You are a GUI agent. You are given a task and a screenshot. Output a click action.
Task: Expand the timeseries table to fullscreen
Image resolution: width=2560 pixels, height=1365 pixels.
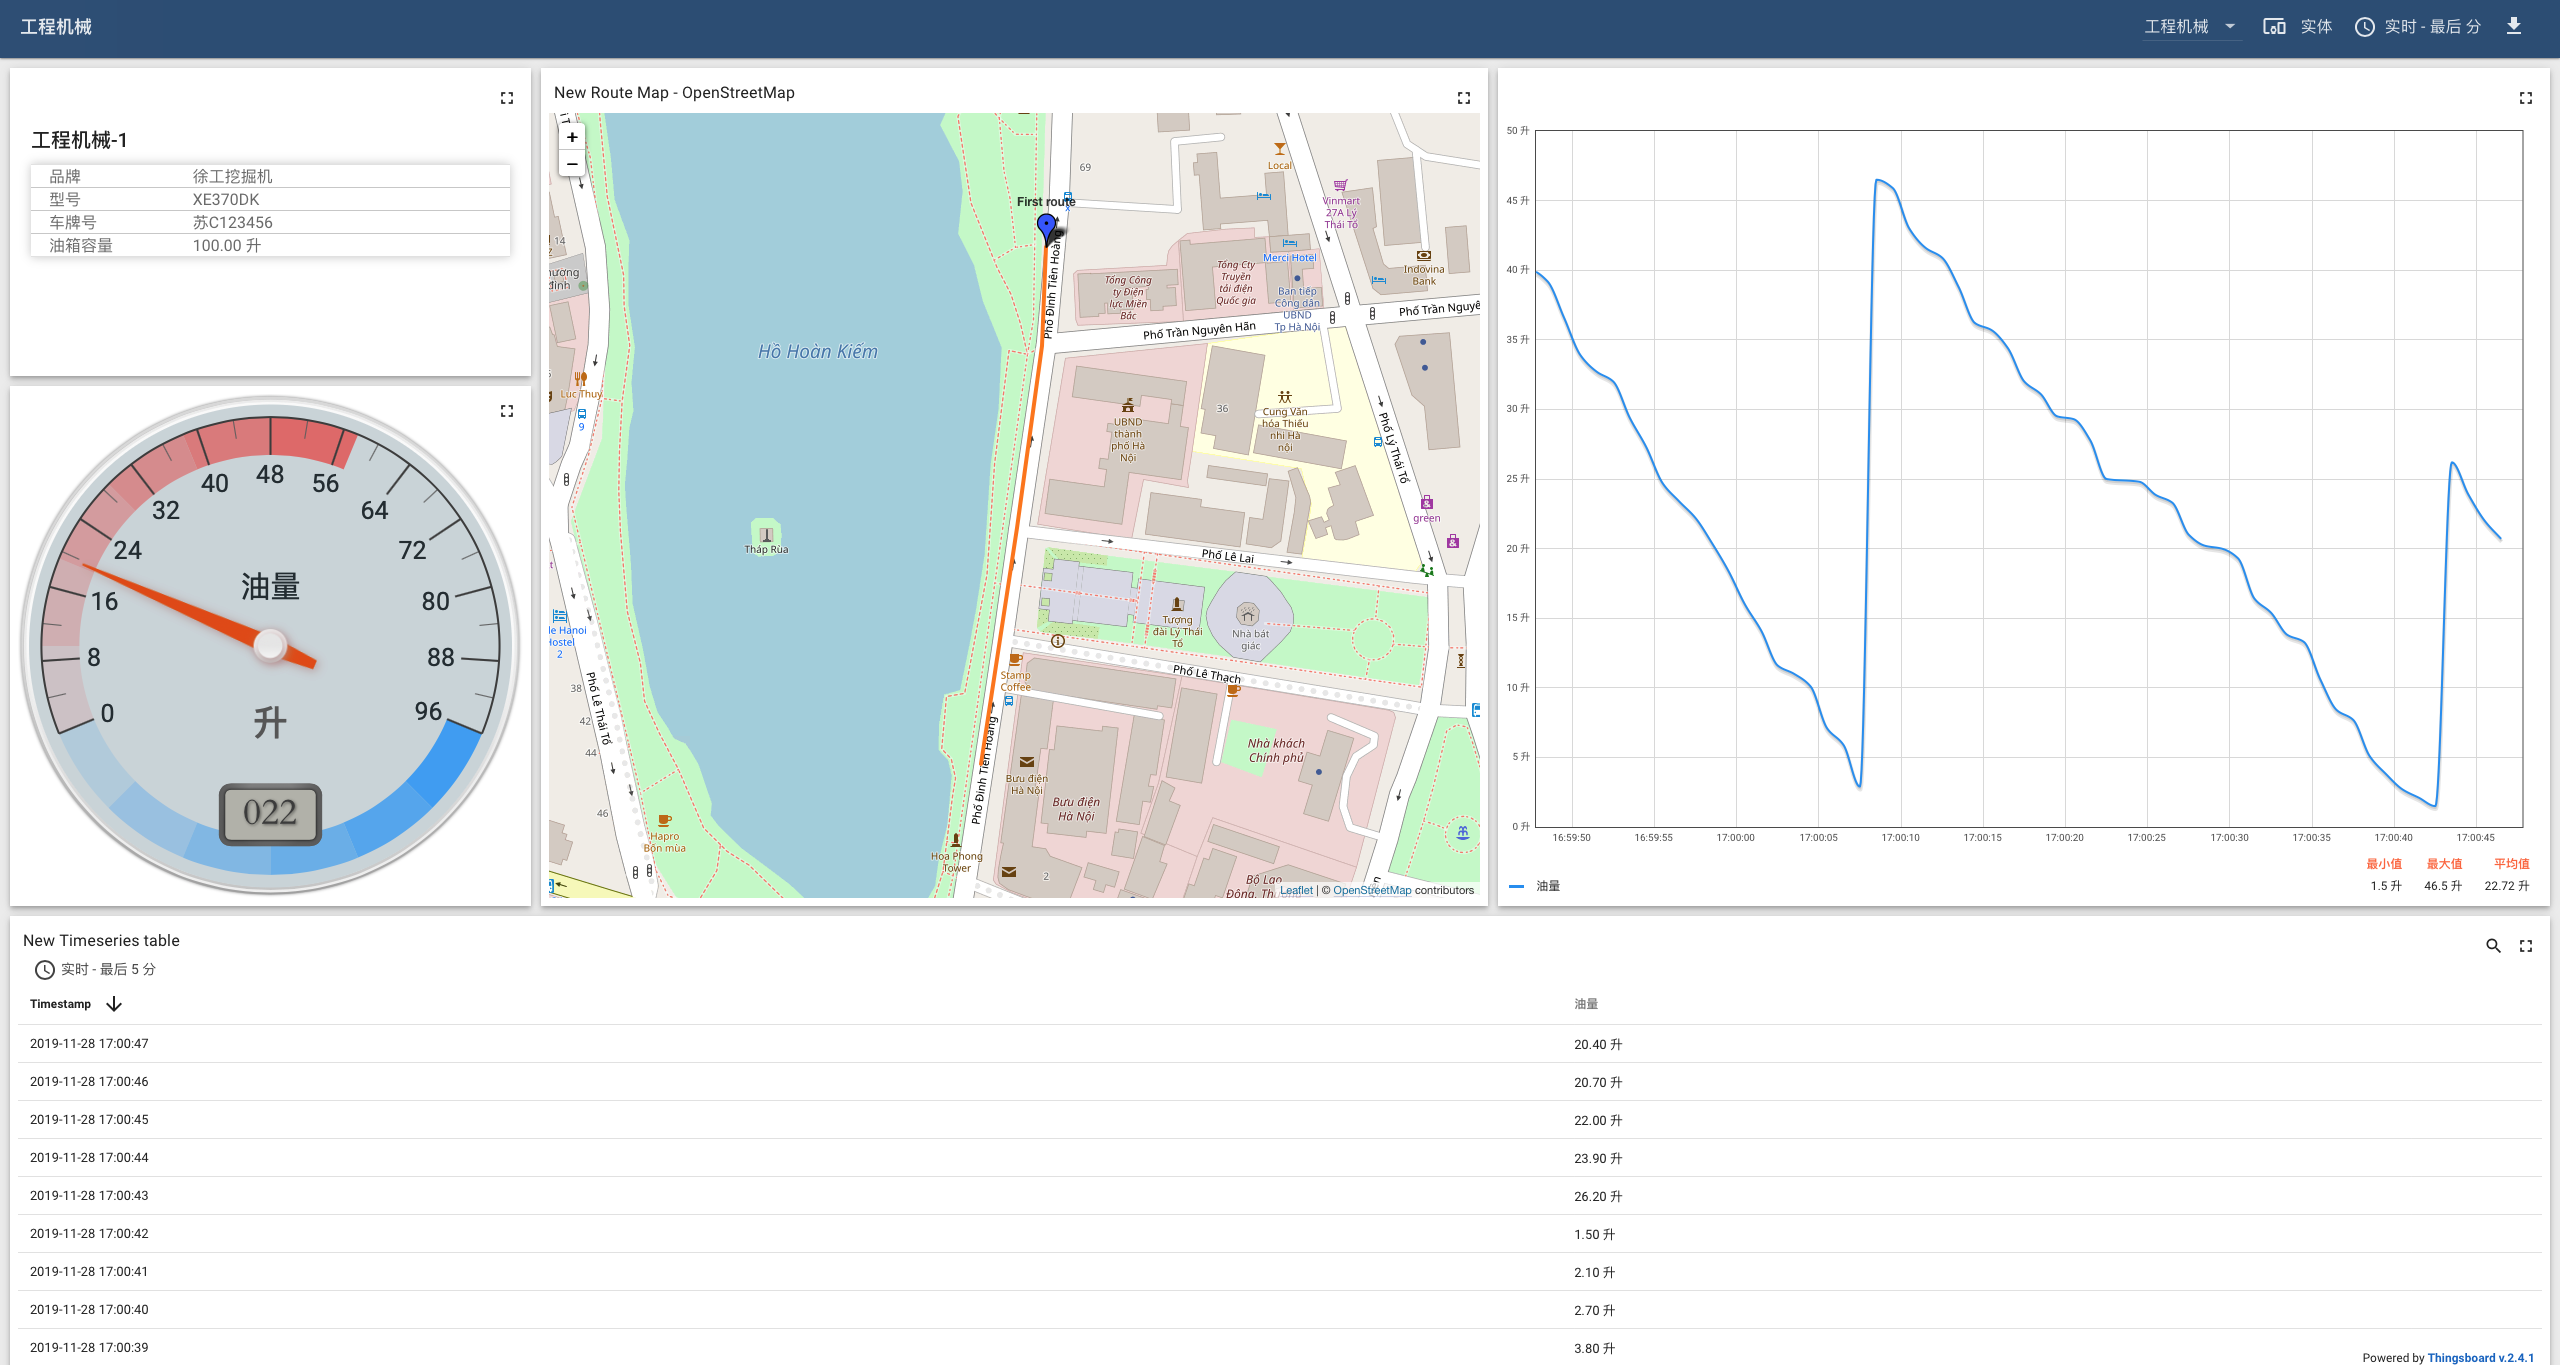(2525, 946)
